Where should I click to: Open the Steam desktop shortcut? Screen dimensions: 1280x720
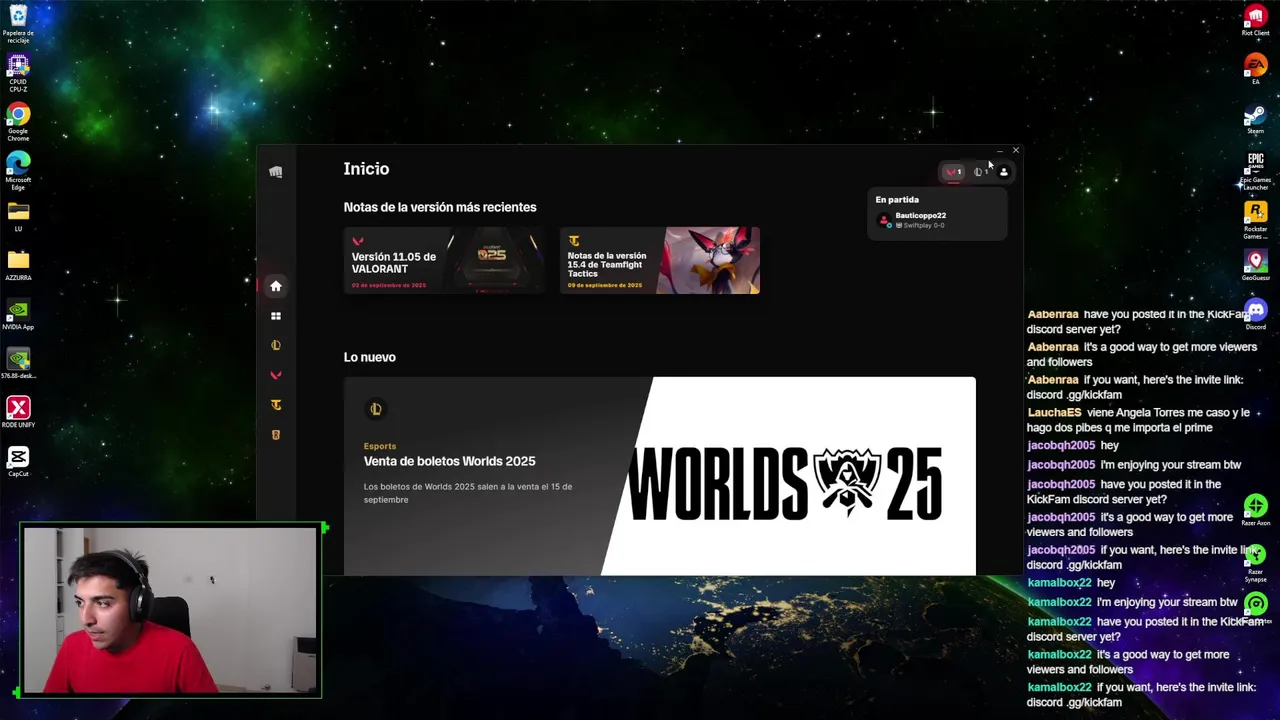click(x=1256, y=119)
